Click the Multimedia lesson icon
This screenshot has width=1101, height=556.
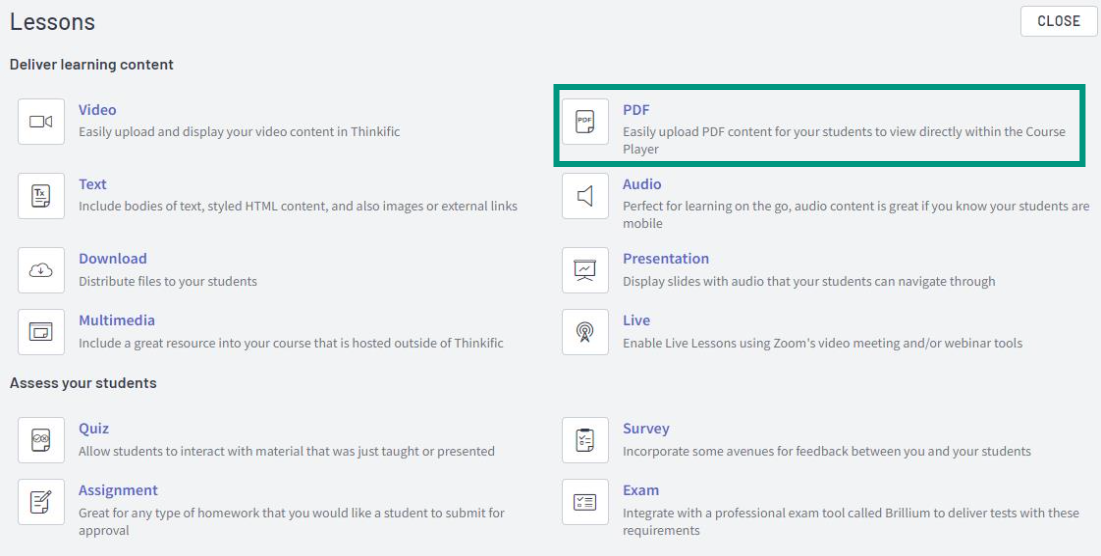coord(41,332)
